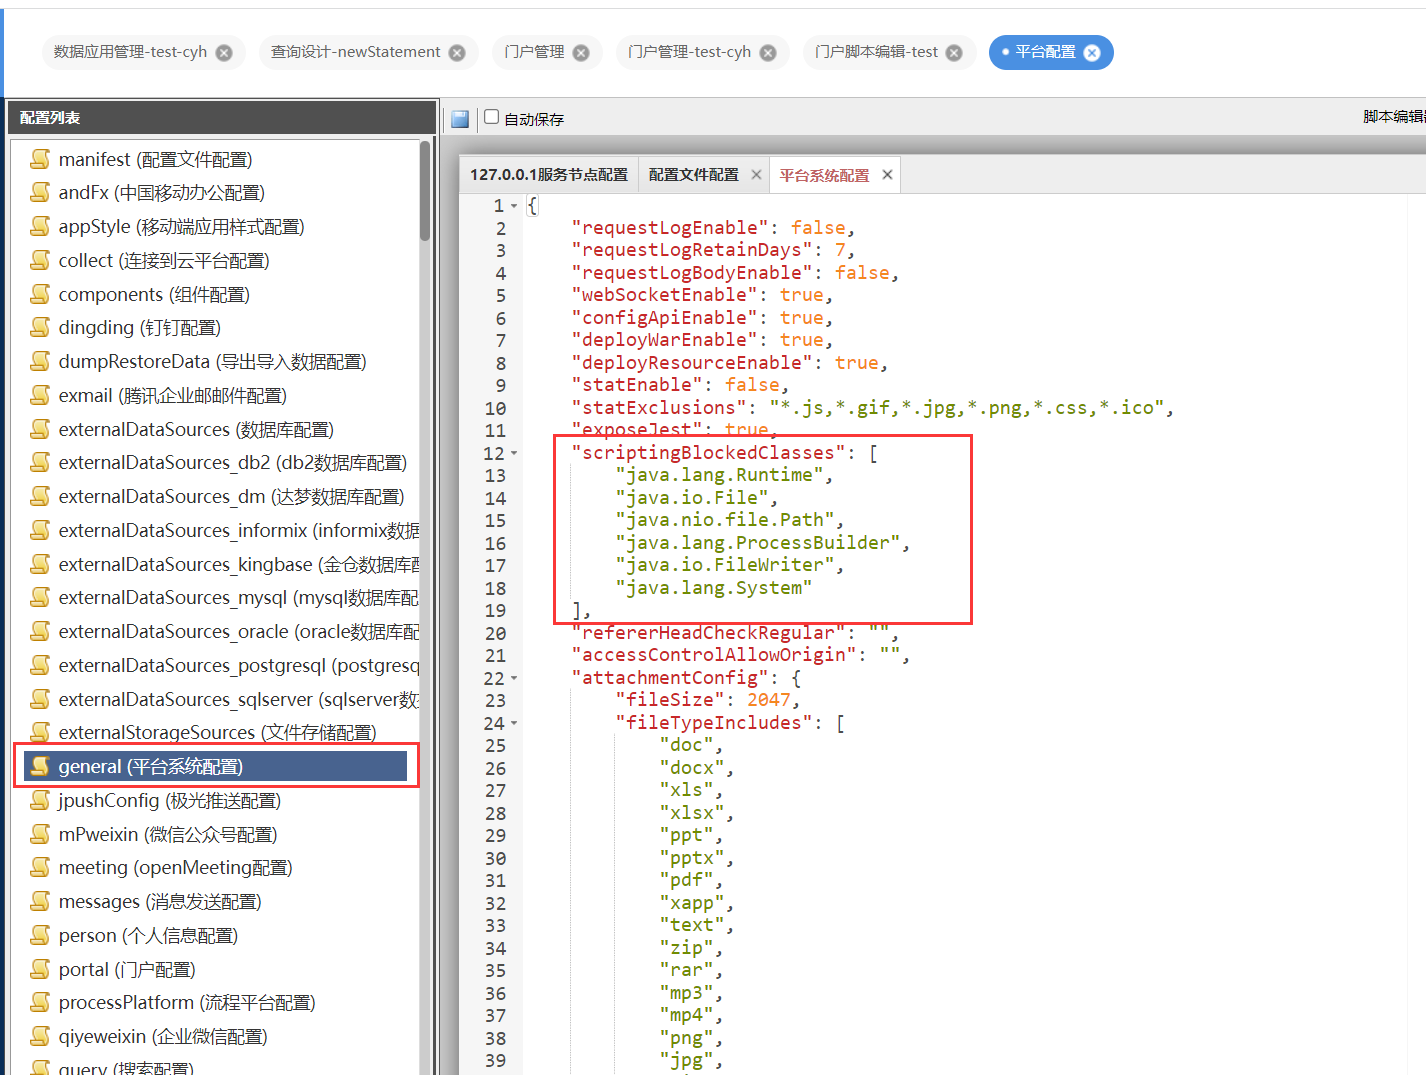
Task: Close the 门户管理 tab
Action: [581, 53]
